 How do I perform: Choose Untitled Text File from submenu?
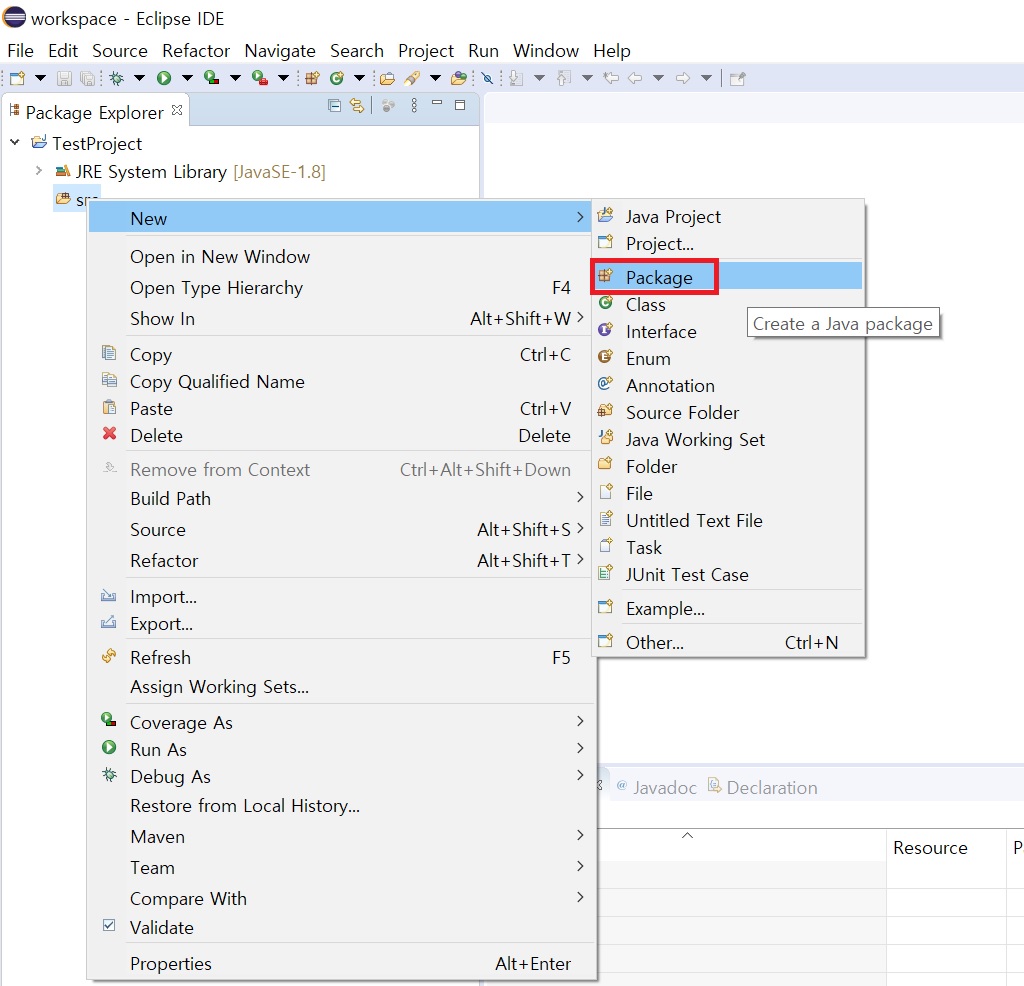(728, 520)
